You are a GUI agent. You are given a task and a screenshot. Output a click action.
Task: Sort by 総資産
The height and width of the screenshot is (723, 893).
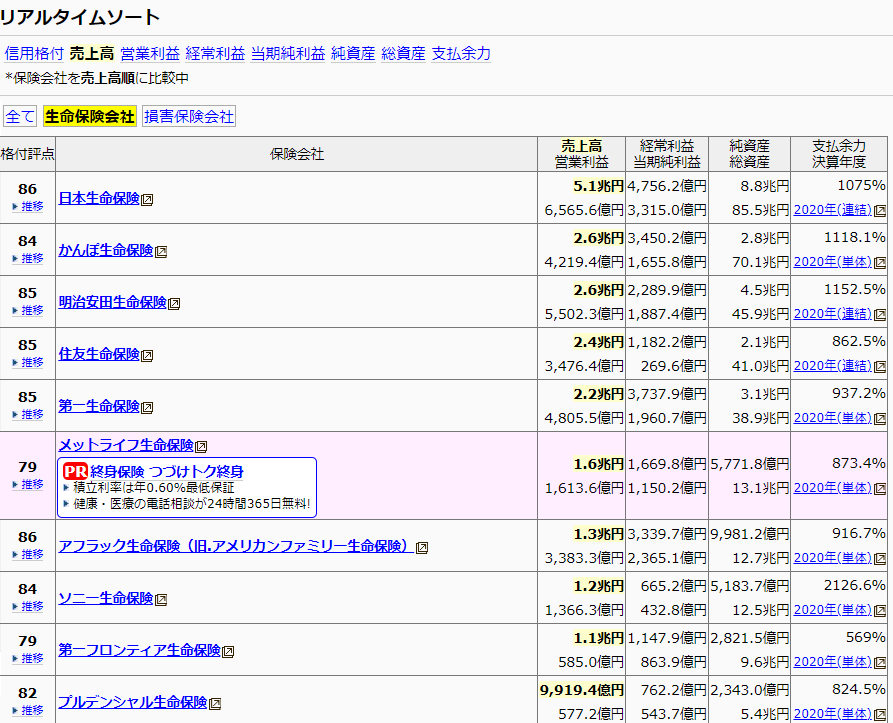[x=403, y=54]
